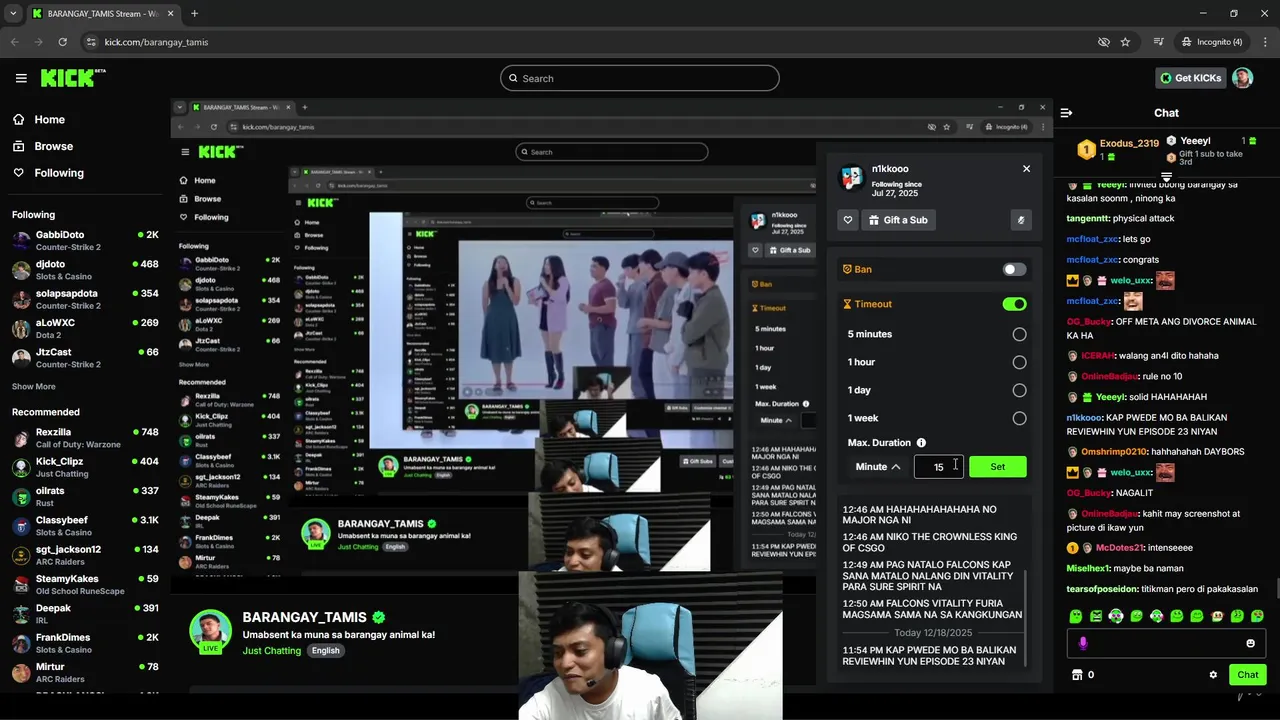Viewport: 1280px width, 720px height.
Task: Expand Show More in Following list
Action: (34, 387)
